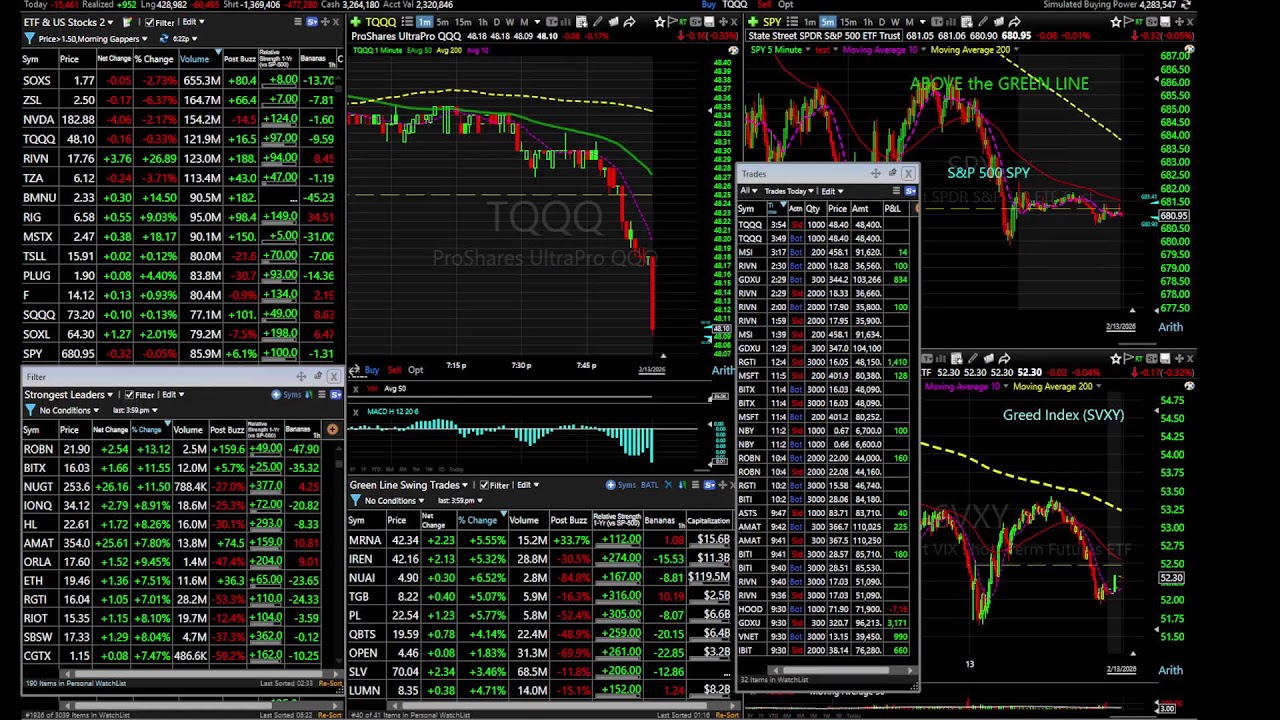The height and width of the screenshot is (720, 1280).
Task: Toggle Filter checkbox in ETF & US Stocks 2
Action: point(149,22)
